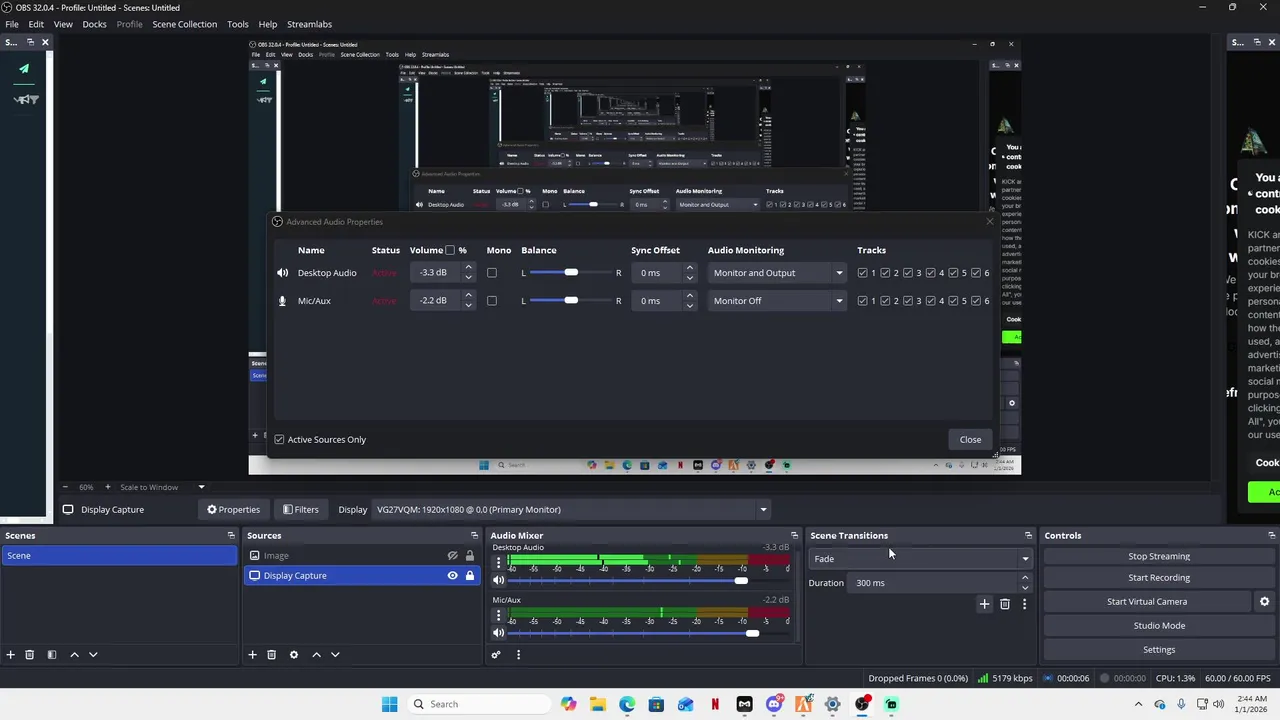This screenshot has height=720, width=1280.
Task: Open the Docks menu
Action: point(94,24)
